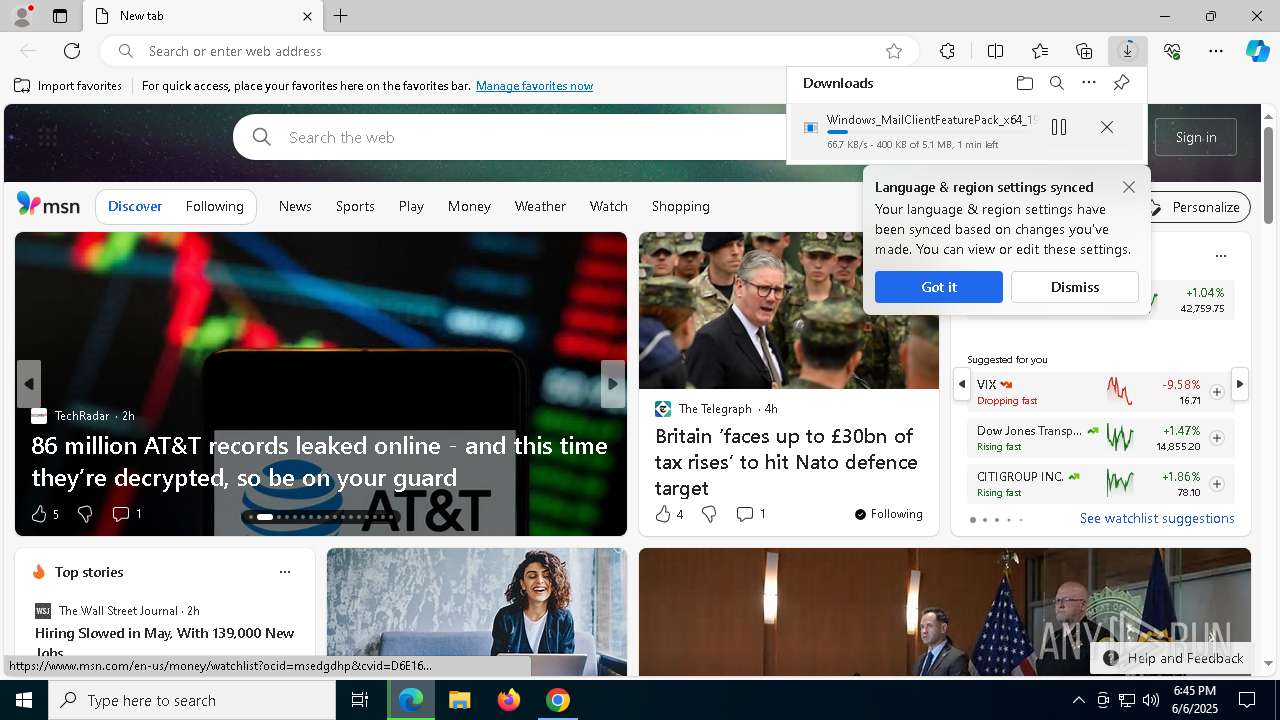Launch Firefox from the taskbar
Screen dimensions: 1280x720
coord(509,700)
